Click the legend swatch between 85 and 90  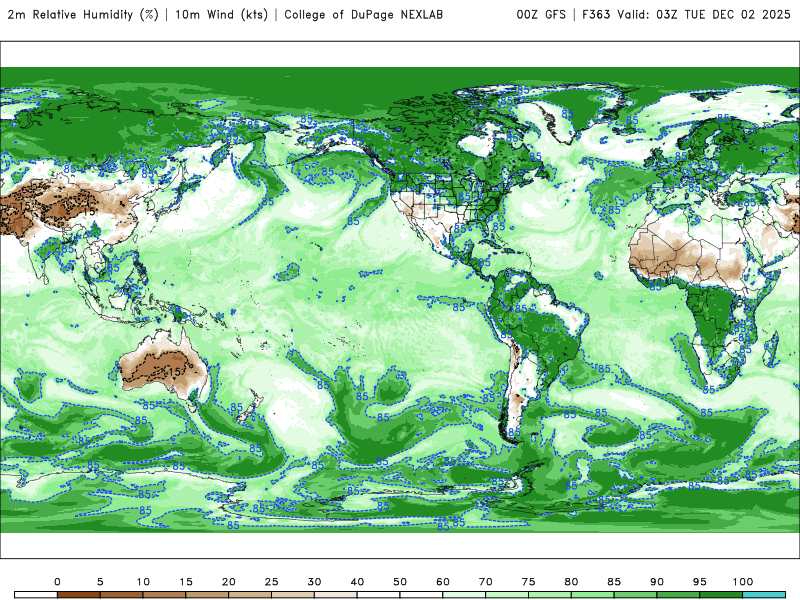coord(636,595)
